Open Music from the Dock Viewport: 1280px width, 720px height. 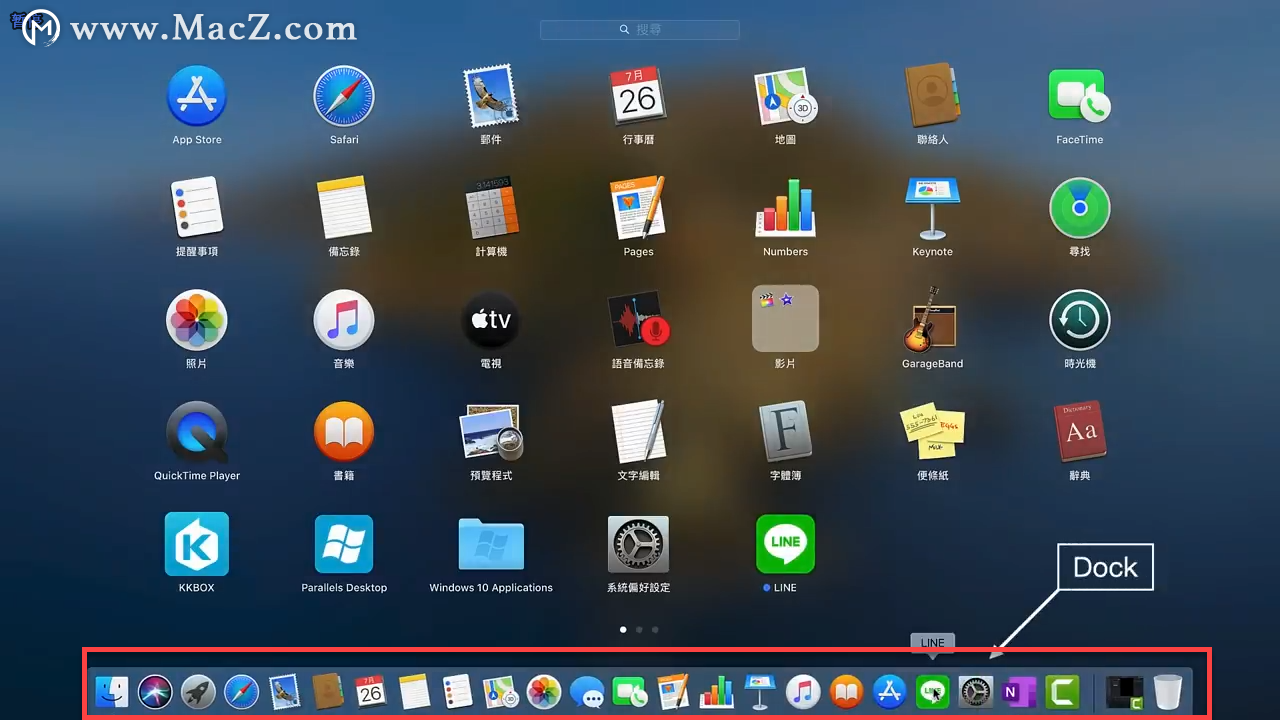803,692
